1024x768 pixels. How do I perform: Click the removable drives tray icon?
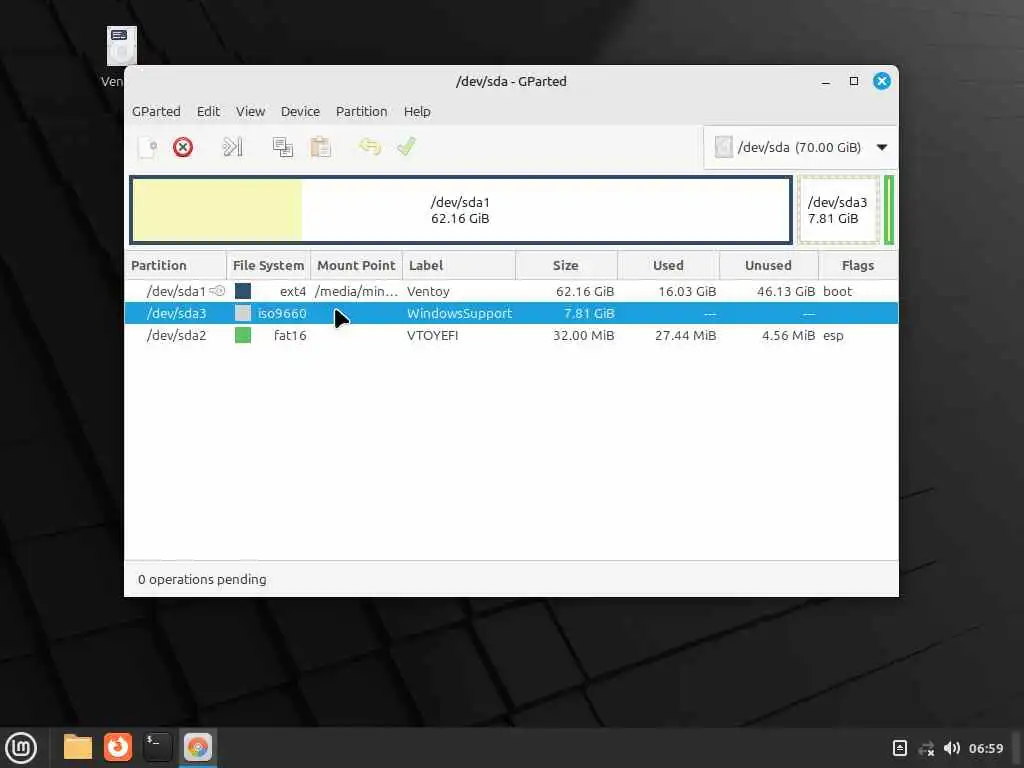point(899,748)
